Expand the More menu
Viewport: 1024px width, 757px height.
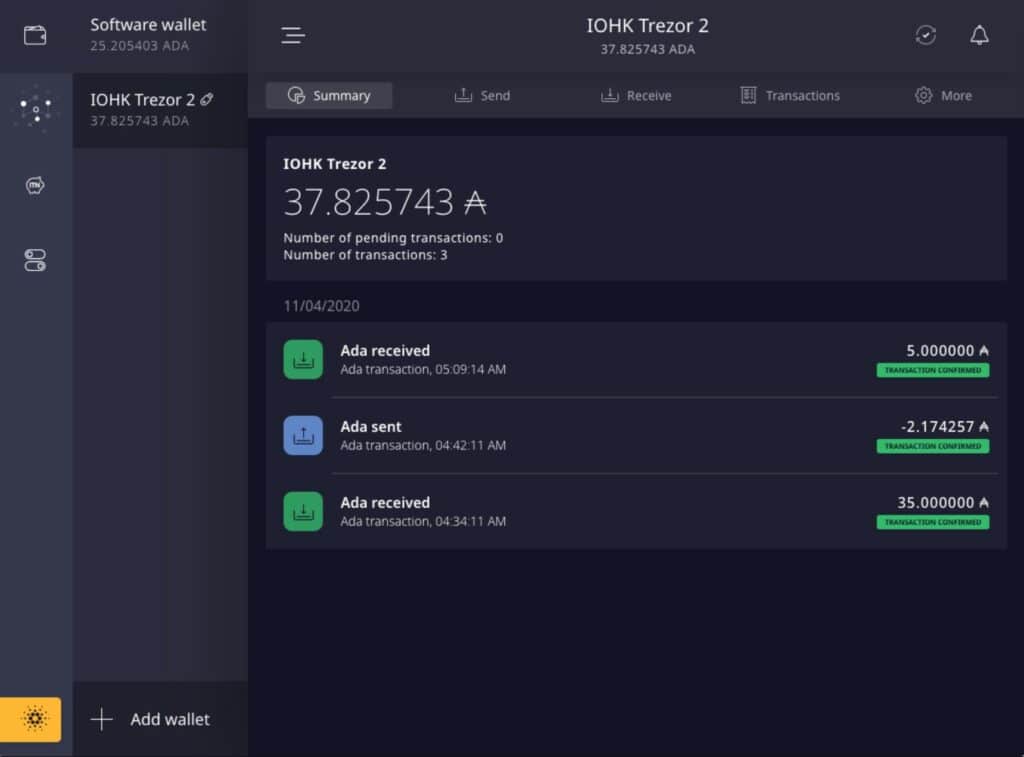pos(943,95)
